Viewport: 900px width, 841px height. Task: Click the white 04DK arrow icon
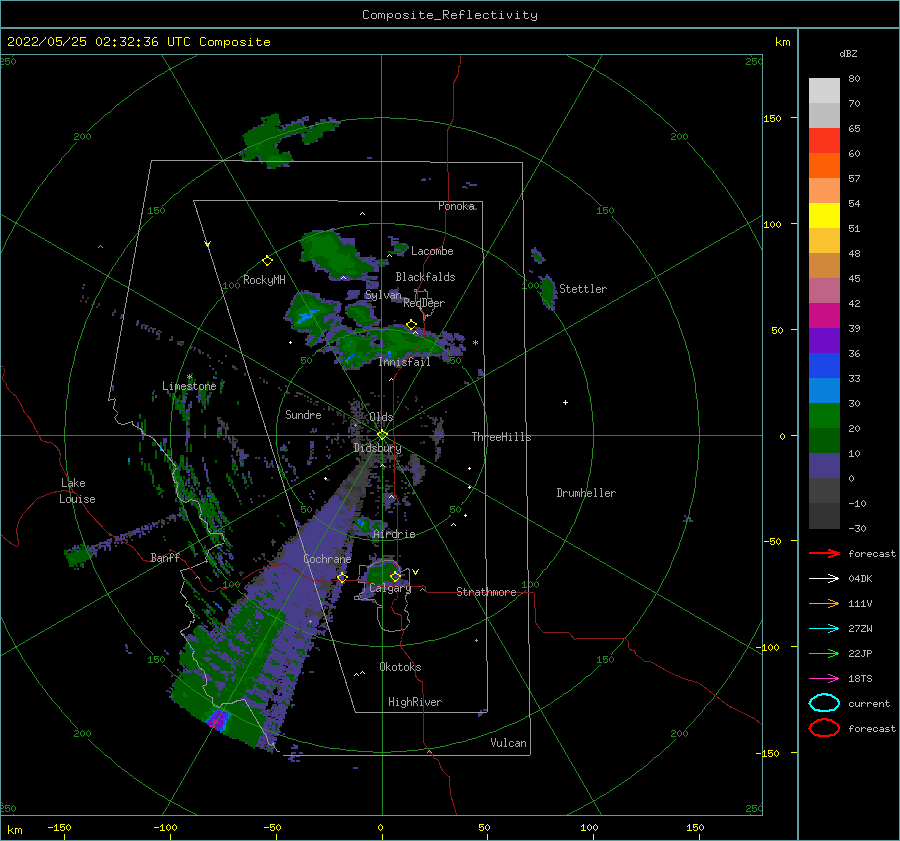tap(824, 579)
